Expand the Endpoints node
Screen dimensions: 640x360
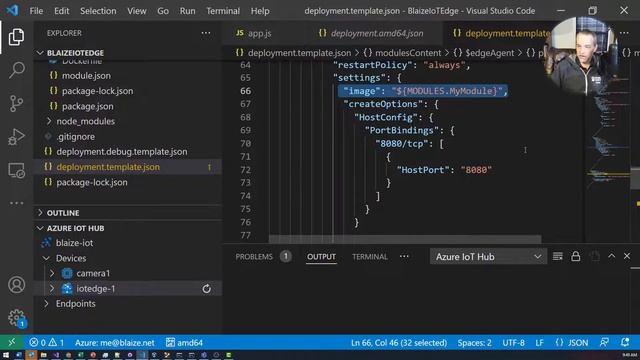(46, 304)
